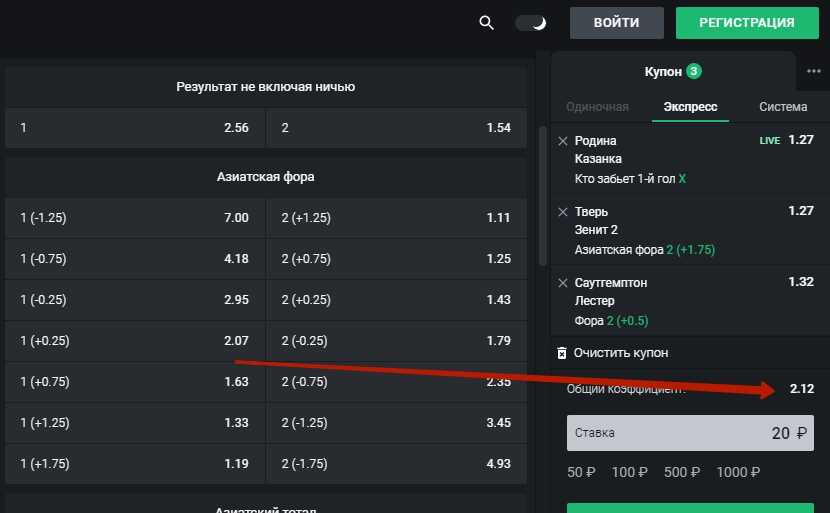
Task: Click the Кто забьет 1-й гол X text
Action: 630,179
